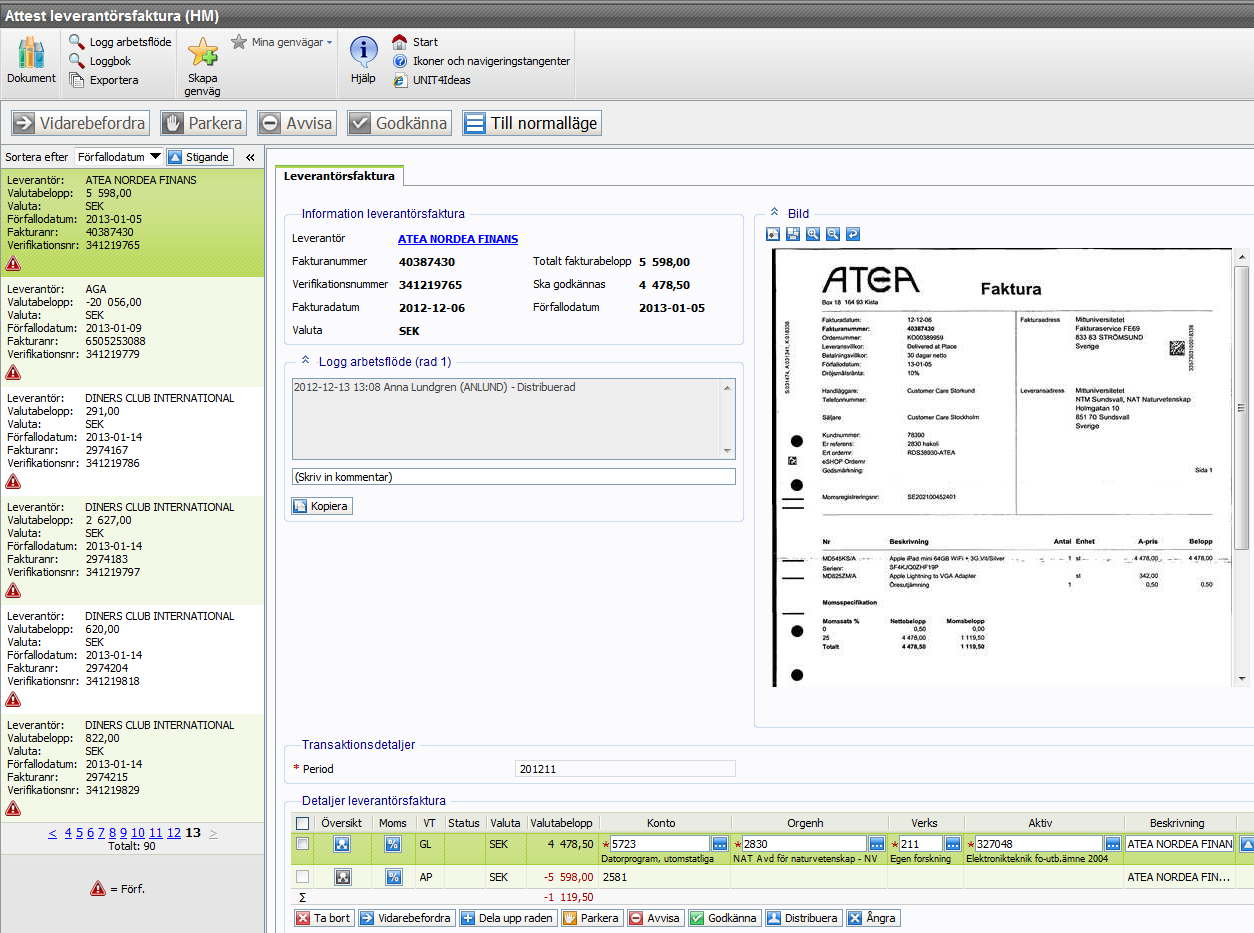Open Logg arbetsflöde from the toolbar
1254x933 pixels.
120,42
